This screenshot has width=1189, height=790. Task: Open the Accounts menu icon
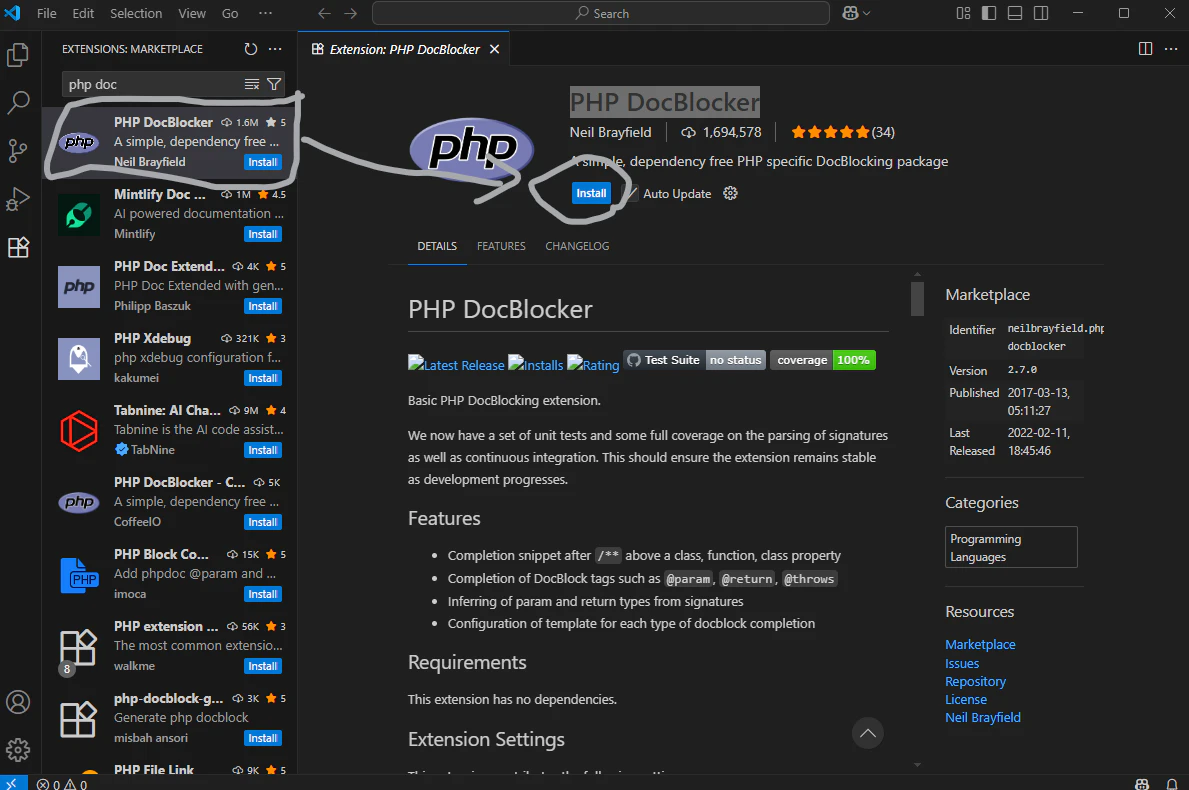17,702
